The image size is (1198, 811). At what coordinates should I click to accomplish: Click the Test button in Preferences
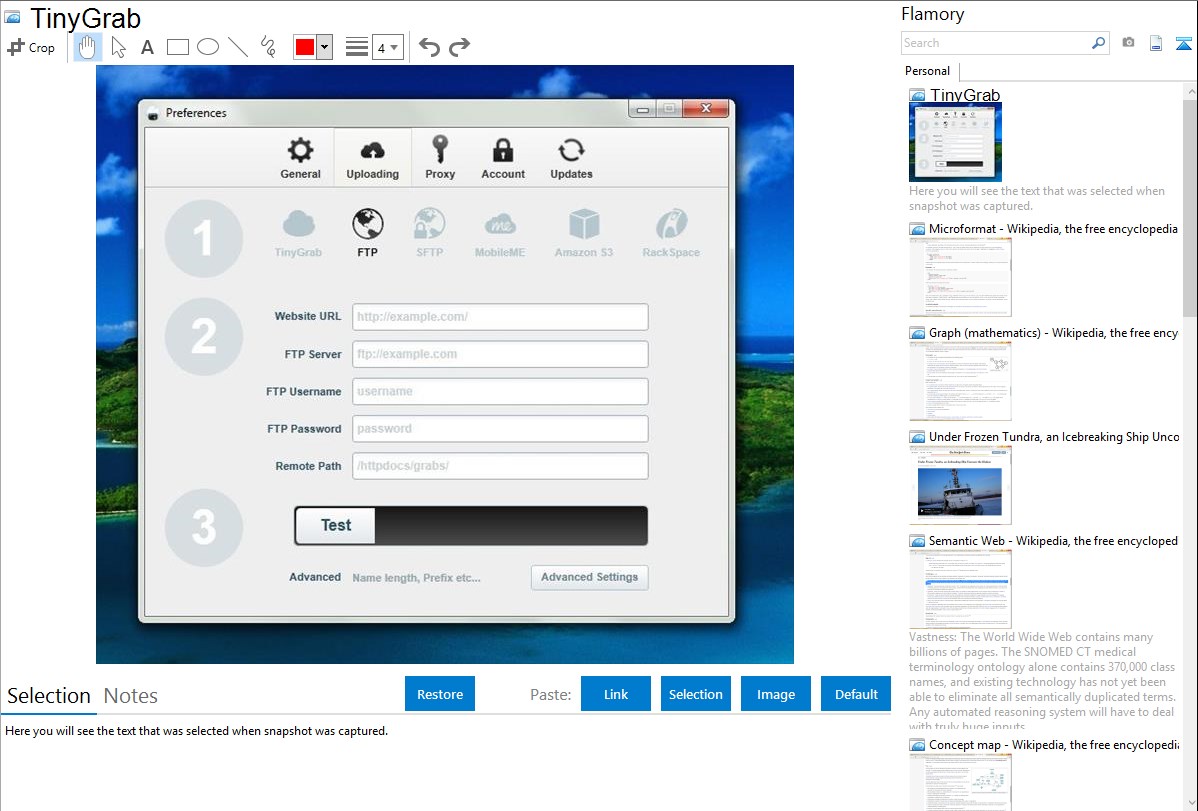tap(336, 526)
